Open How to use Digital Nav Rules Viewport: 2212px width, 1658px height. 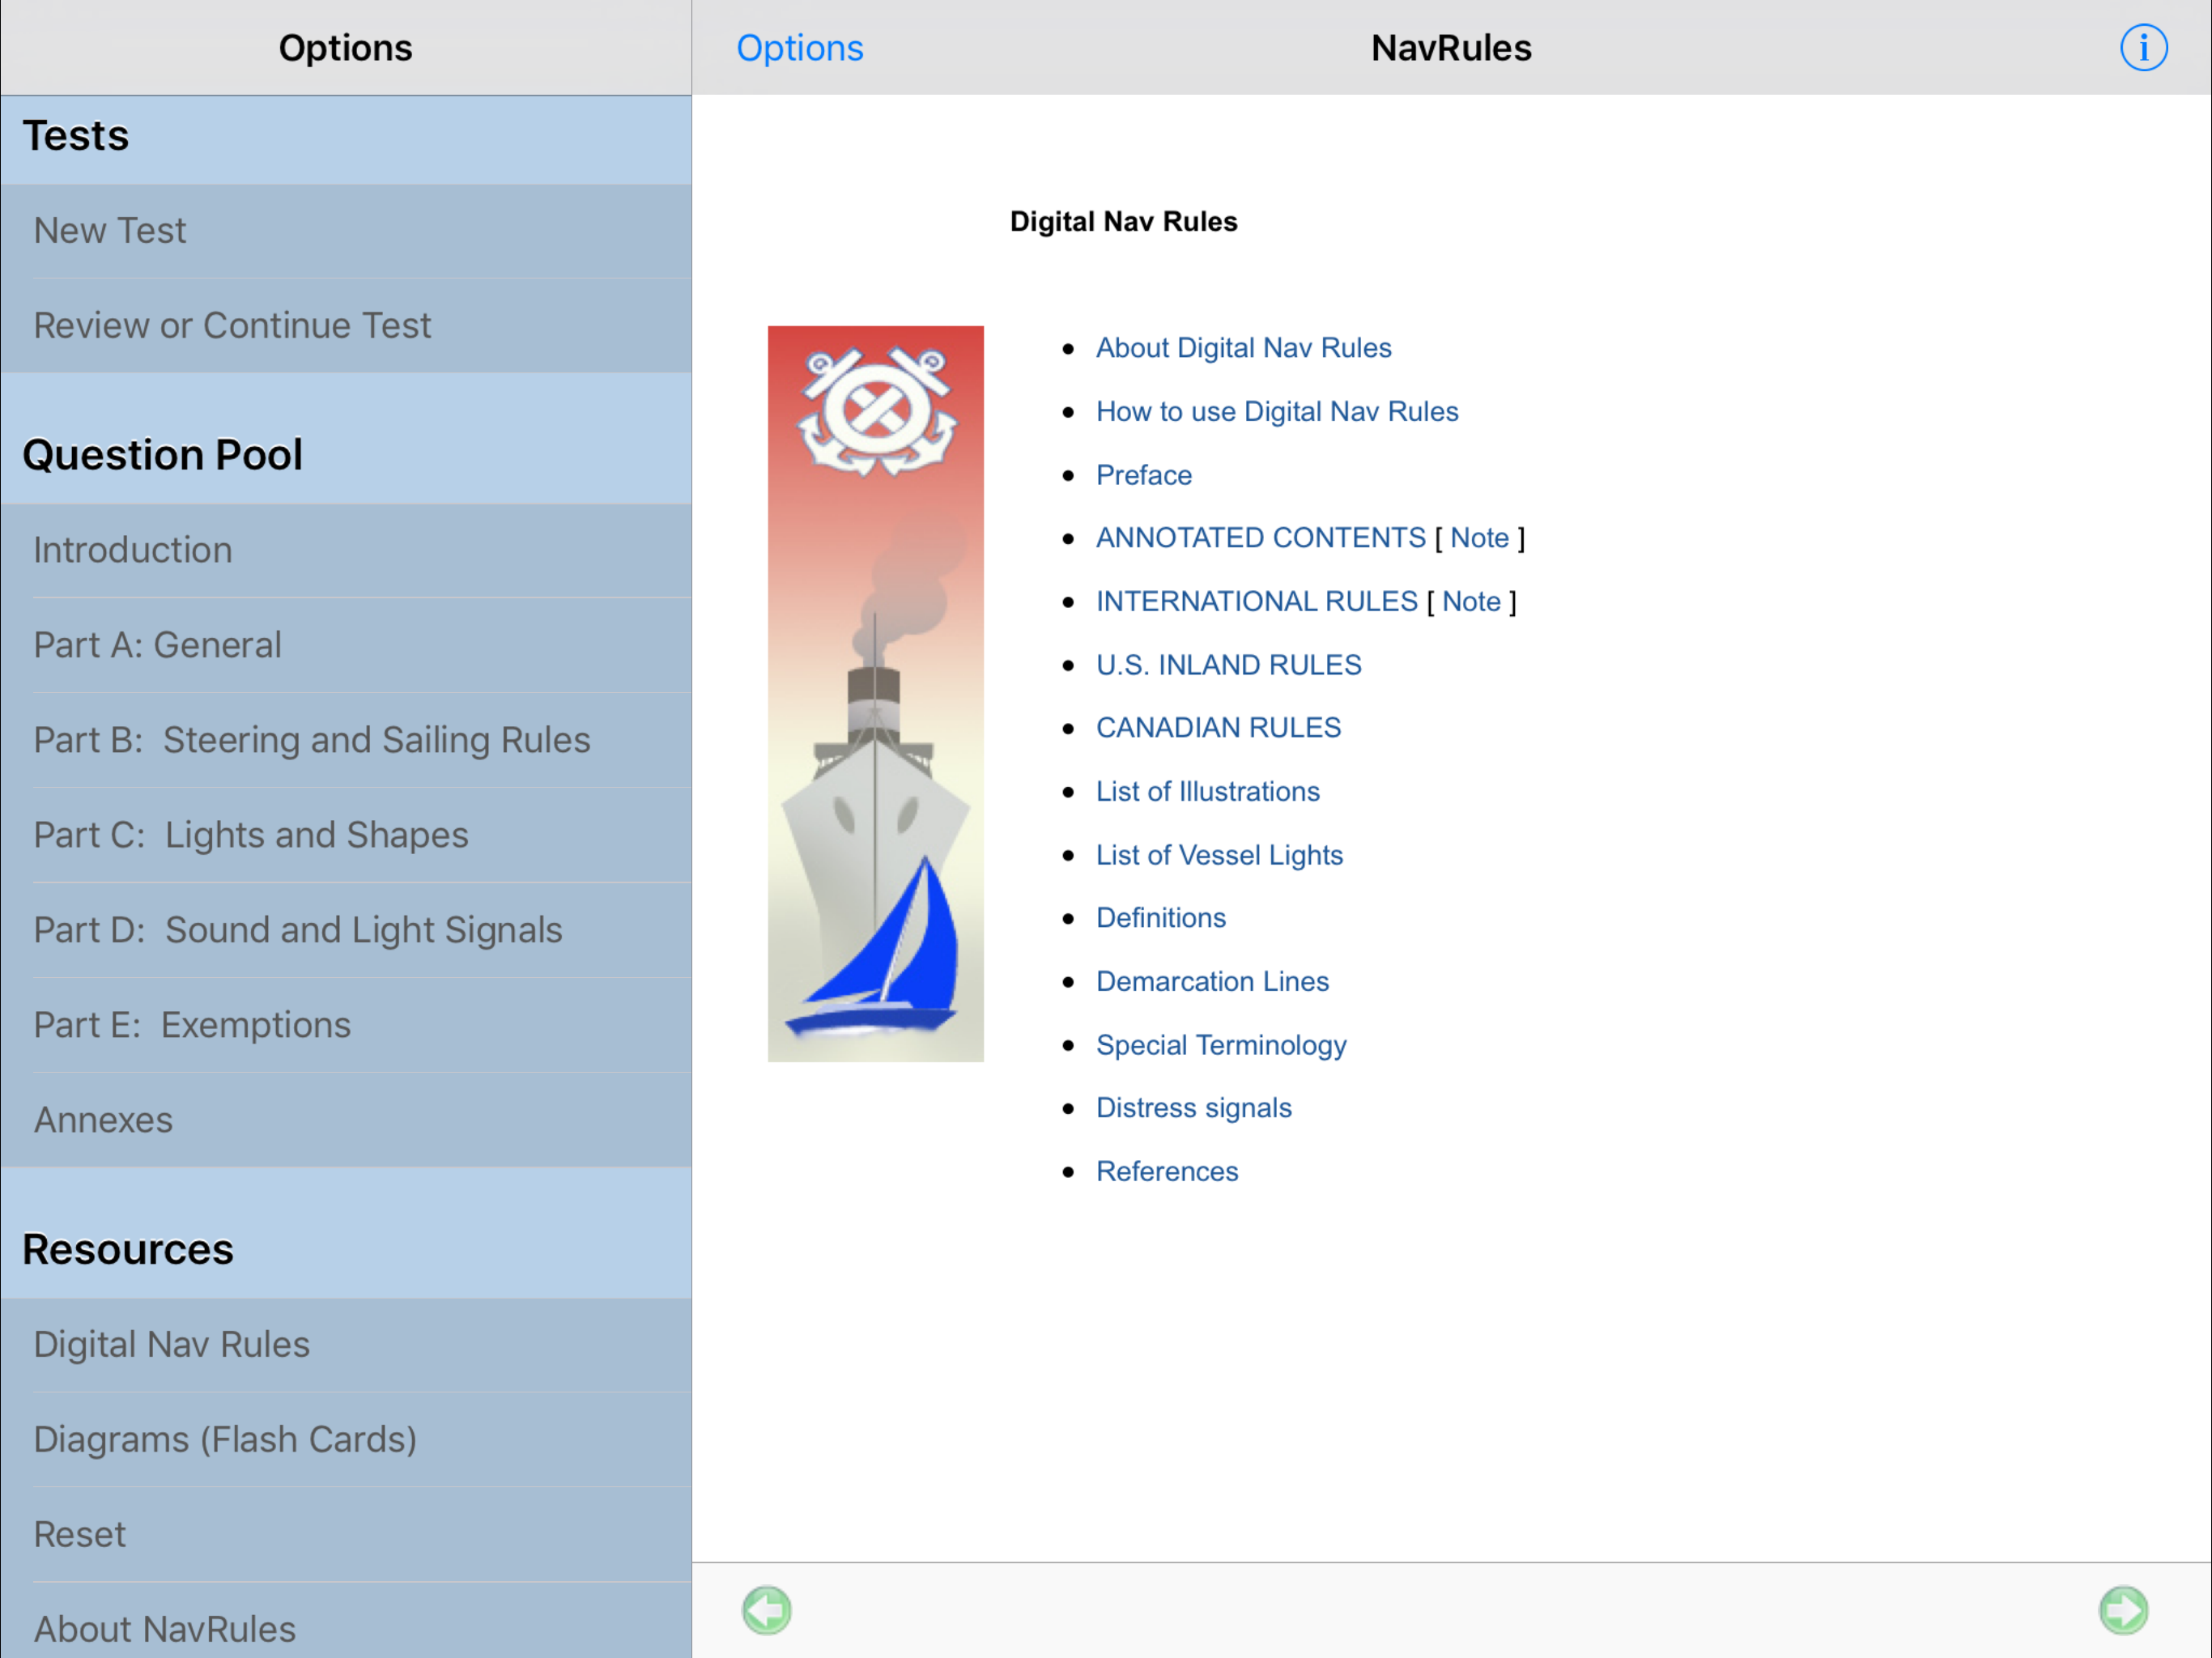1276,411
